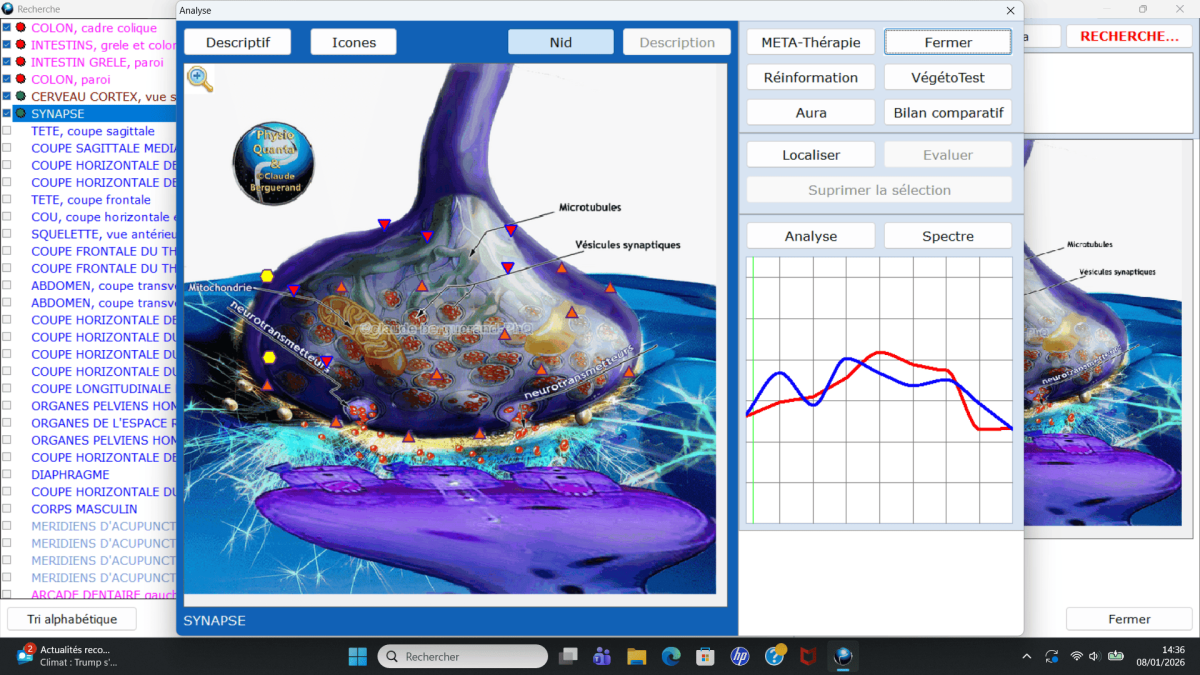Screen dimensions: 1200x675
Task: Click the Windows Start button
Action: (357, 656)
